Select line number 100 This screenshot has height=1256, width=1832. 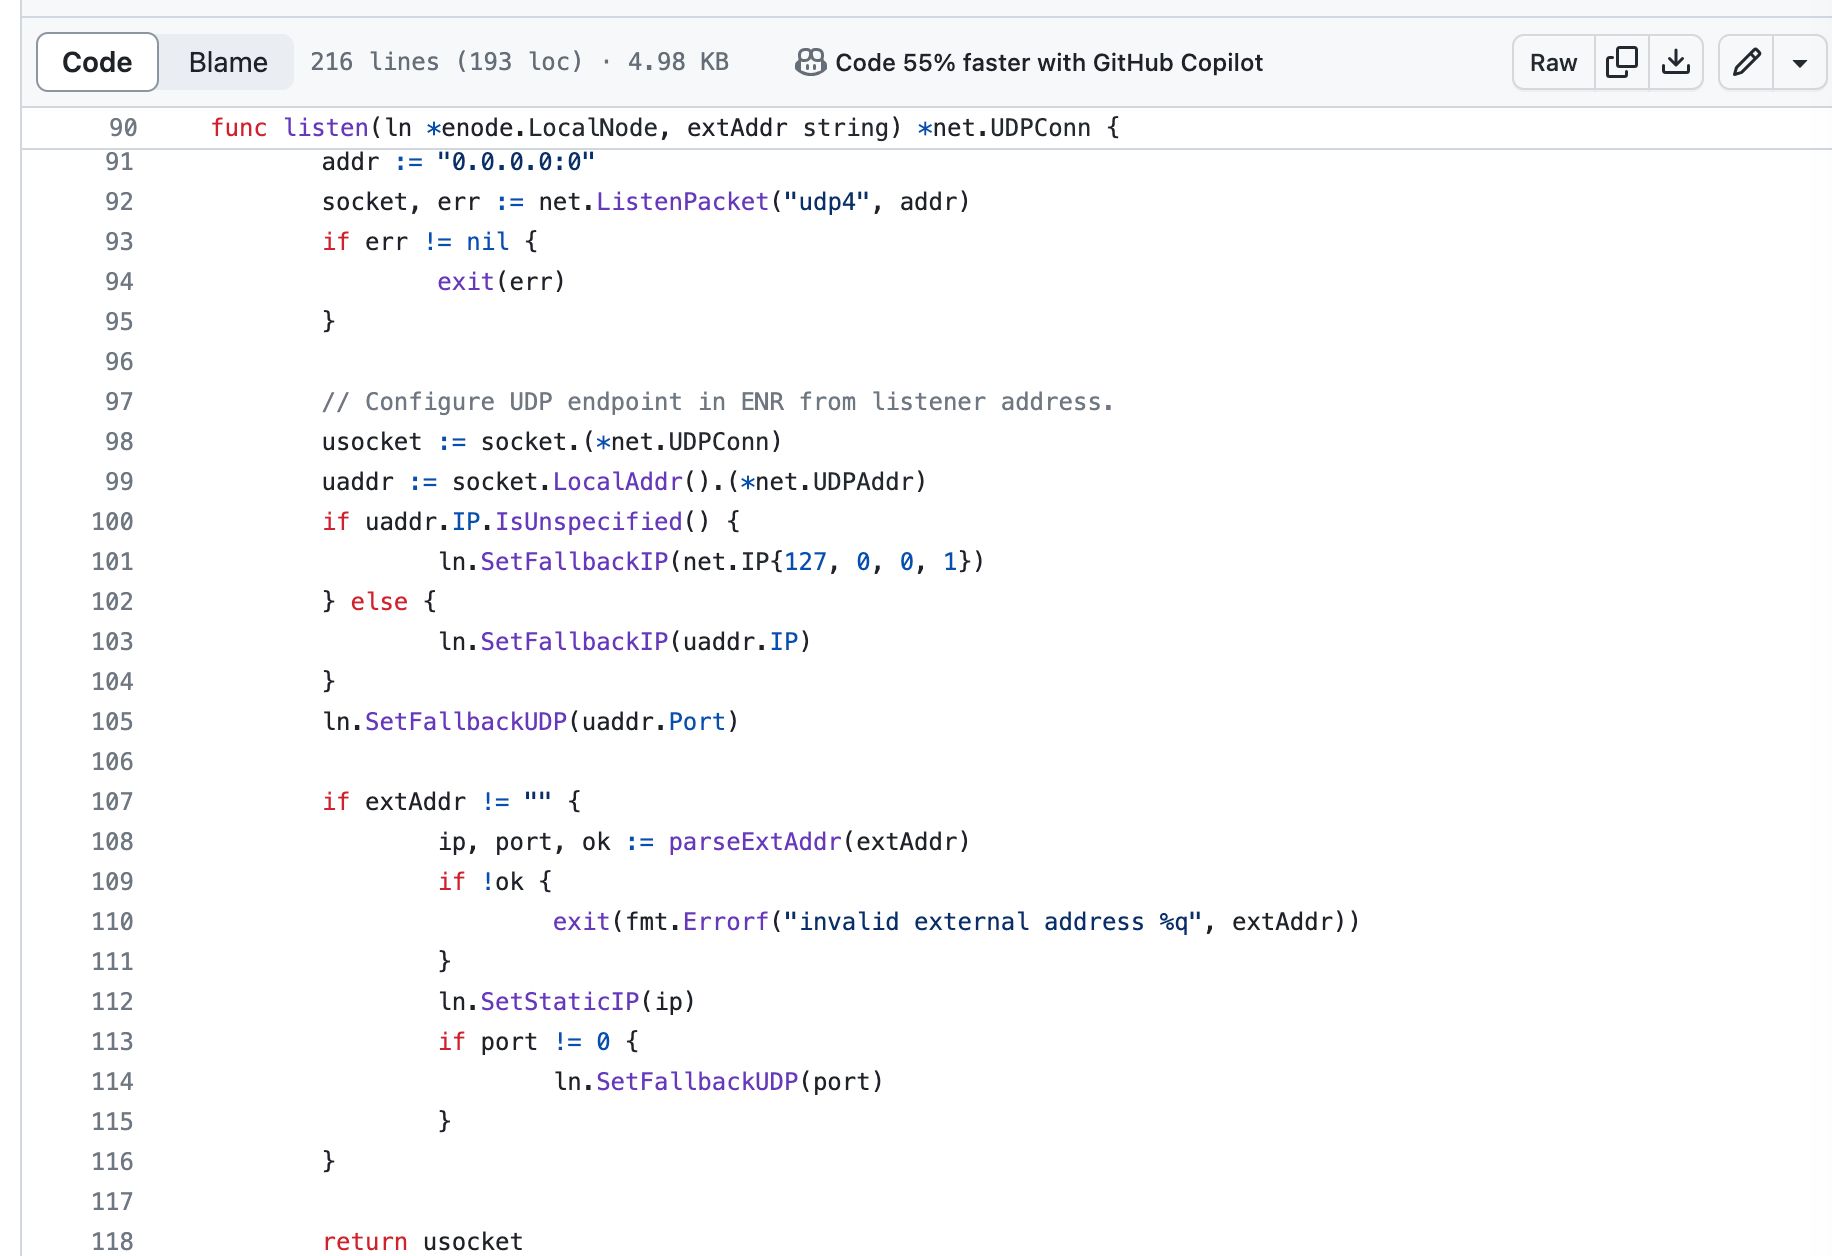coord(112,522)
